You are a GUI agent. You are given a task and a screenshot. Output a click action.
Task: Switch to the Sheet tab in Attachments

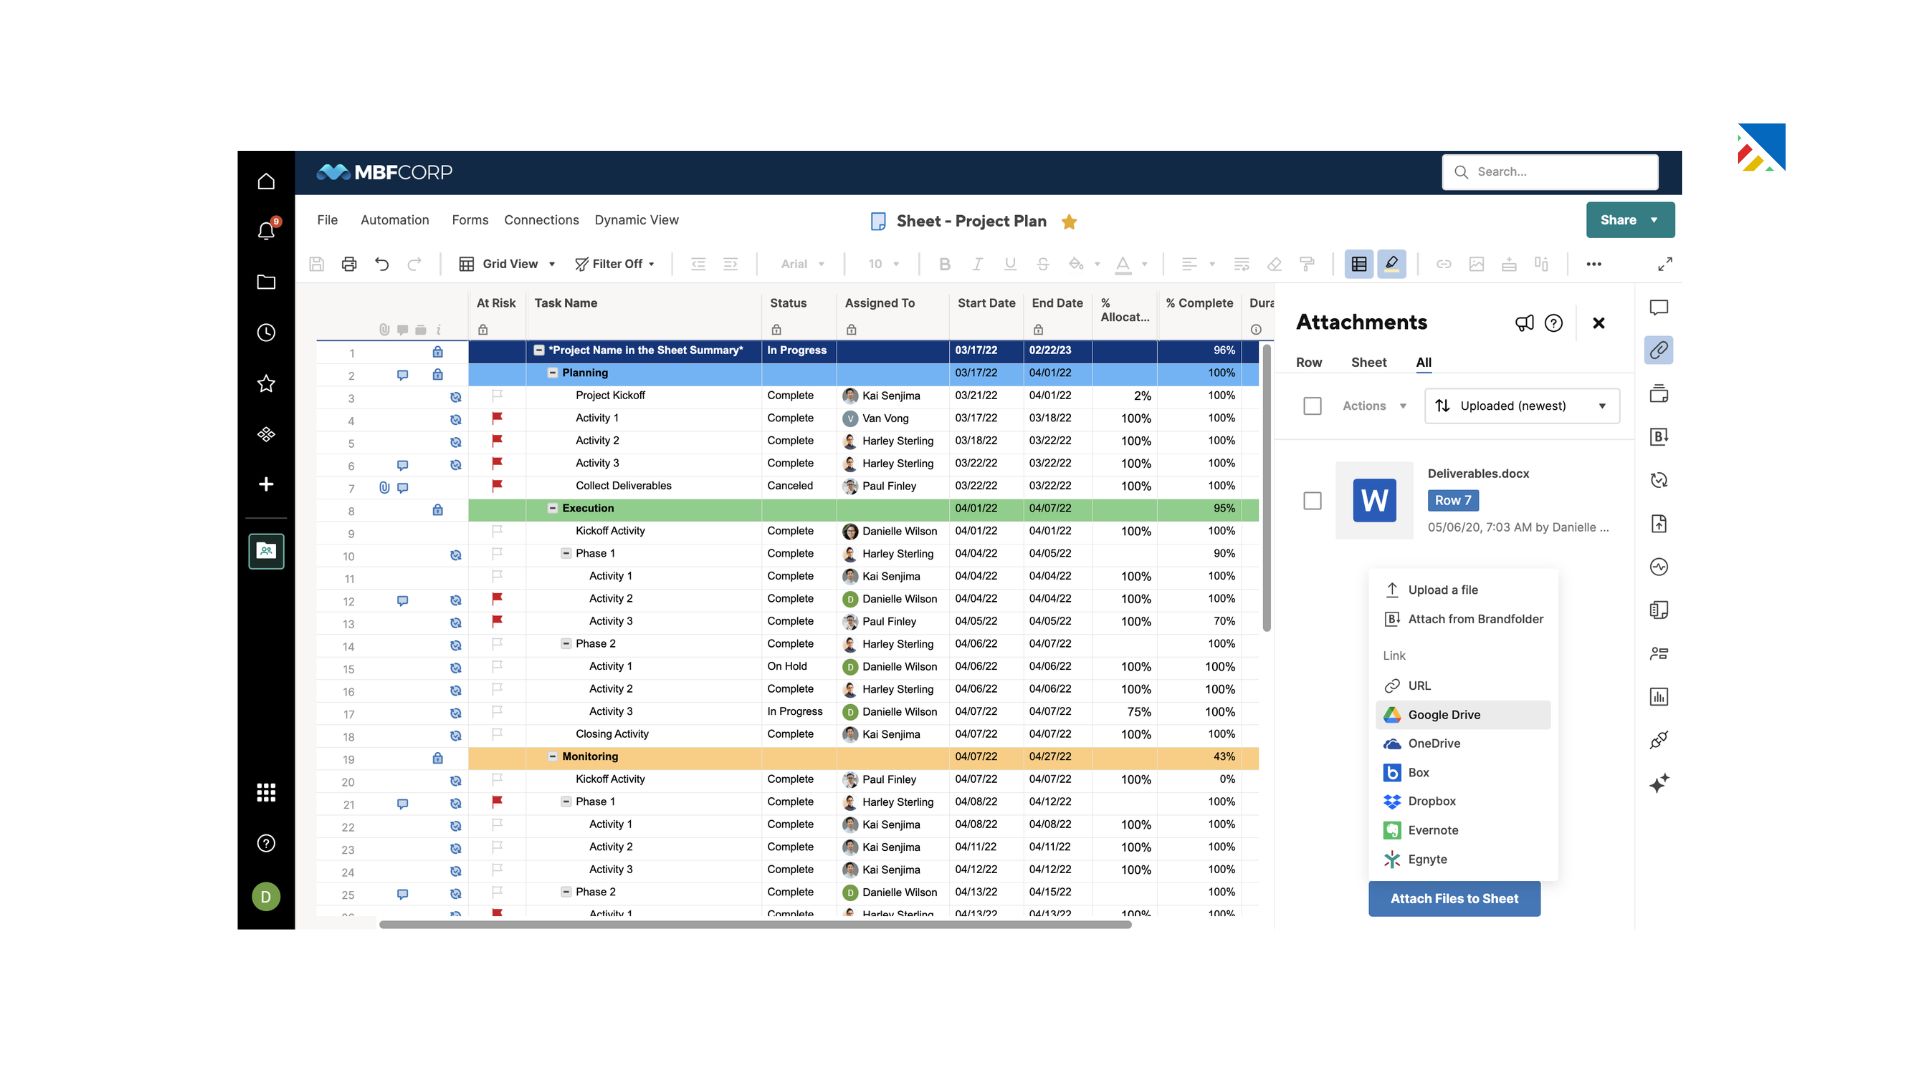(x=1368, y=362)
